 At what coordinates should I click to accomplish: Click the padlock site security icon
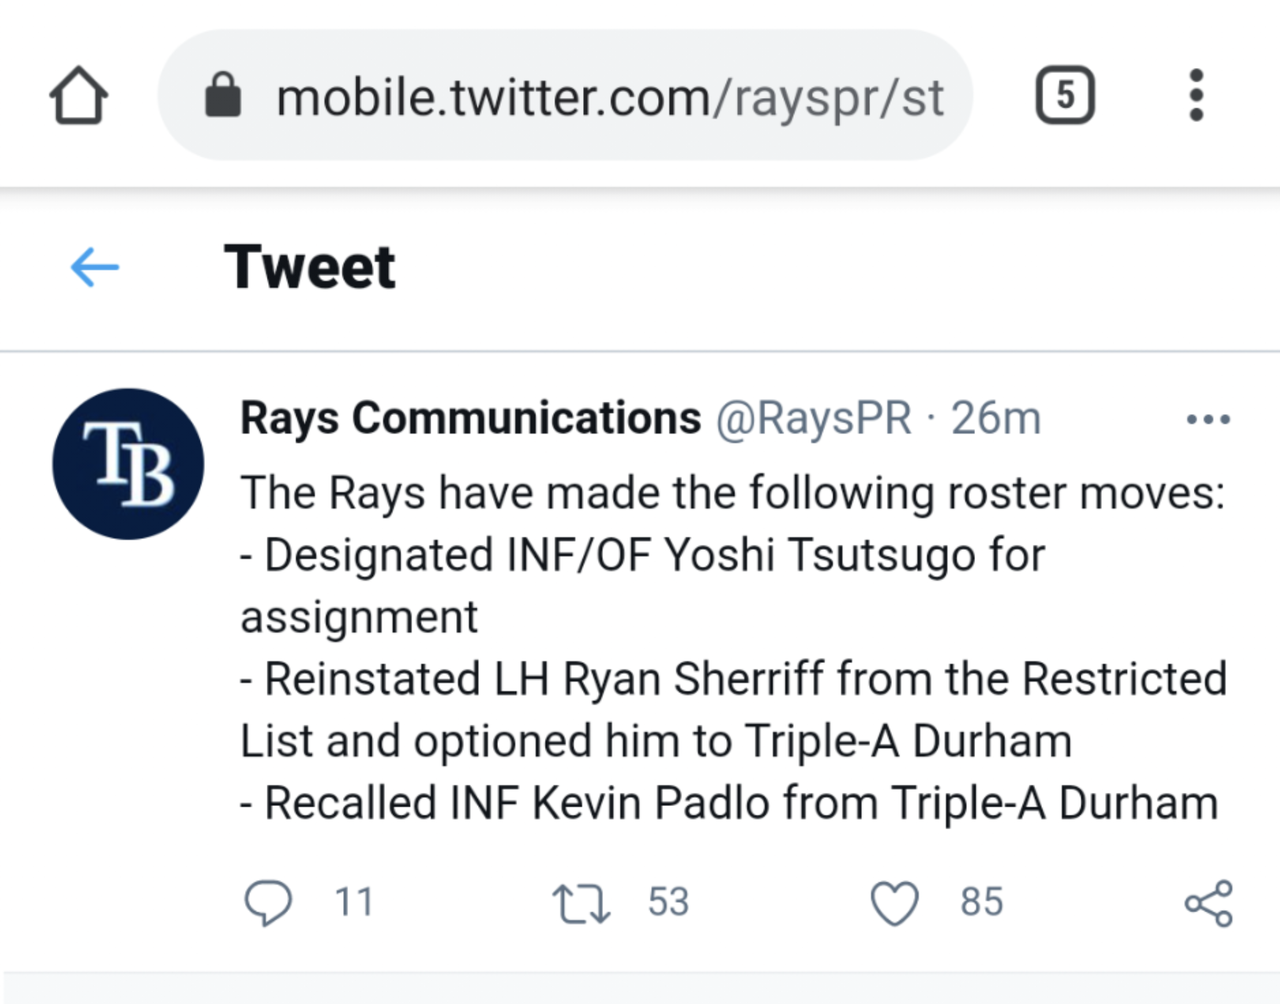[x=223, y=96]
